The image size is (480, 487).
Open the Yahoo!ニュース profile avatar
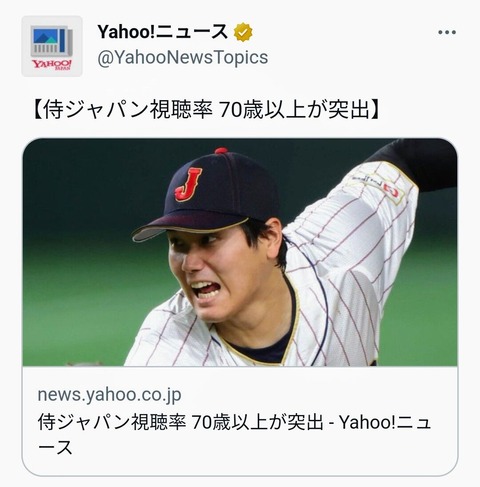point(52,46)
